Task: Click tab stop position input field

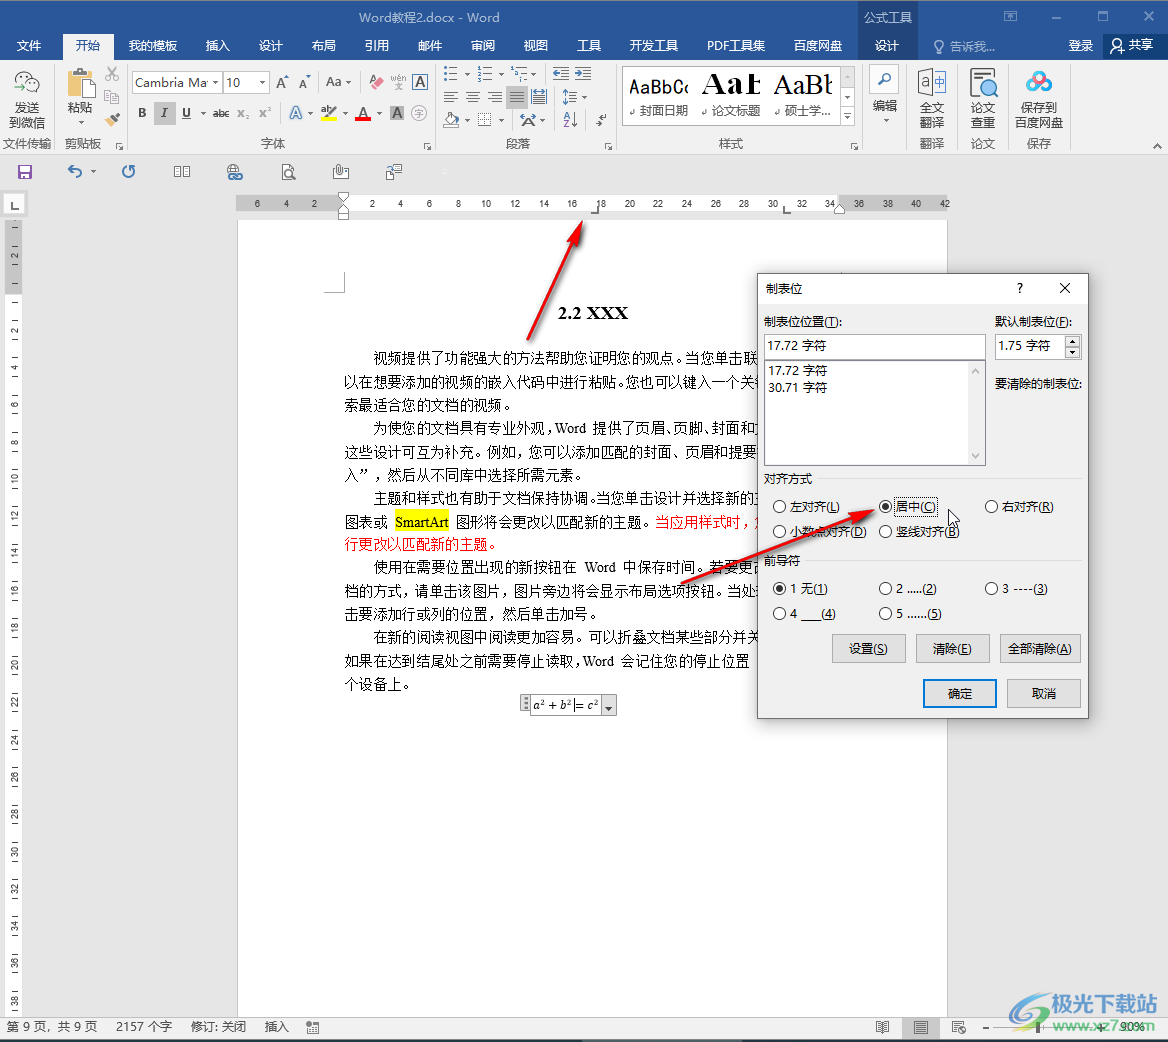Action: [875, 346]
